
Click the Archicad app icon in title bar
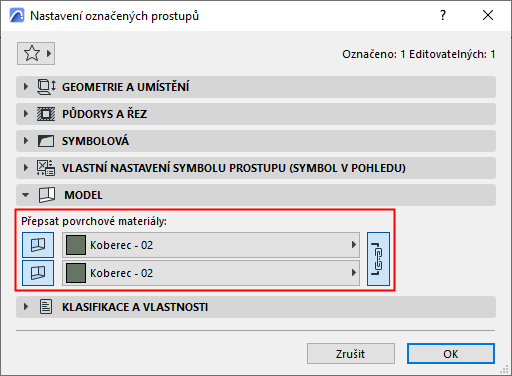point(17,15)
